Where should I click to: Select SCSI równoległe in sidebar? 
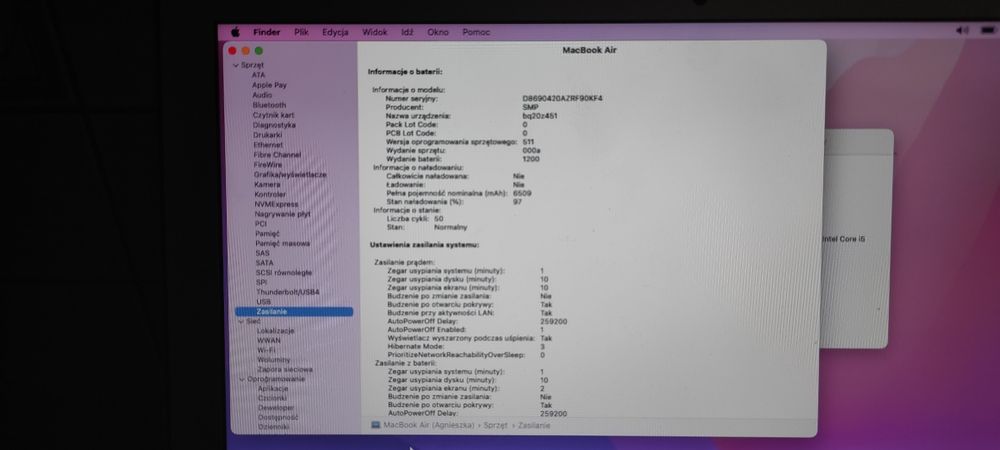(284, 273)
